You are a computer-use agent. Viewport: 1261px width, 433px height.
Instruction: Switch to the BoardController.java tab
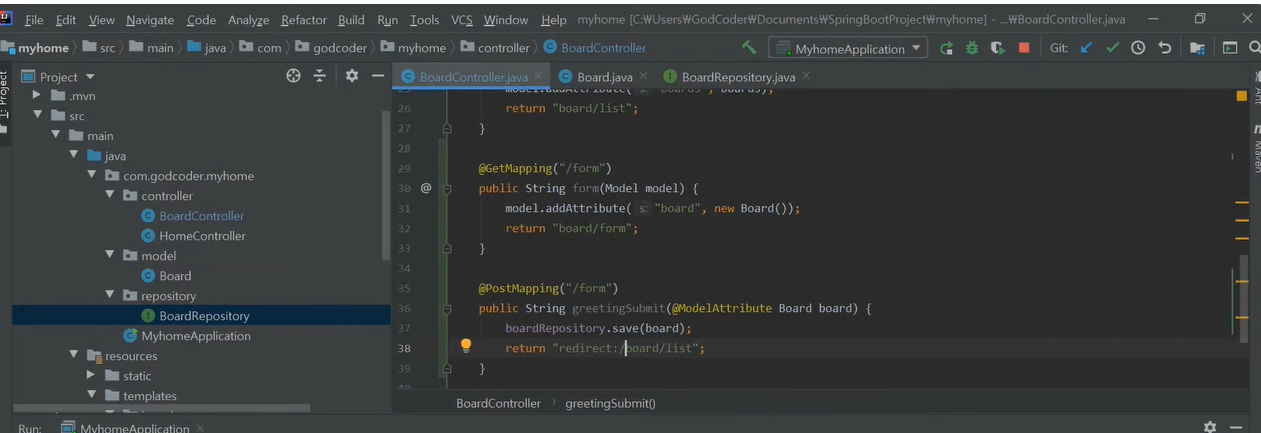[x=473, y=77]
